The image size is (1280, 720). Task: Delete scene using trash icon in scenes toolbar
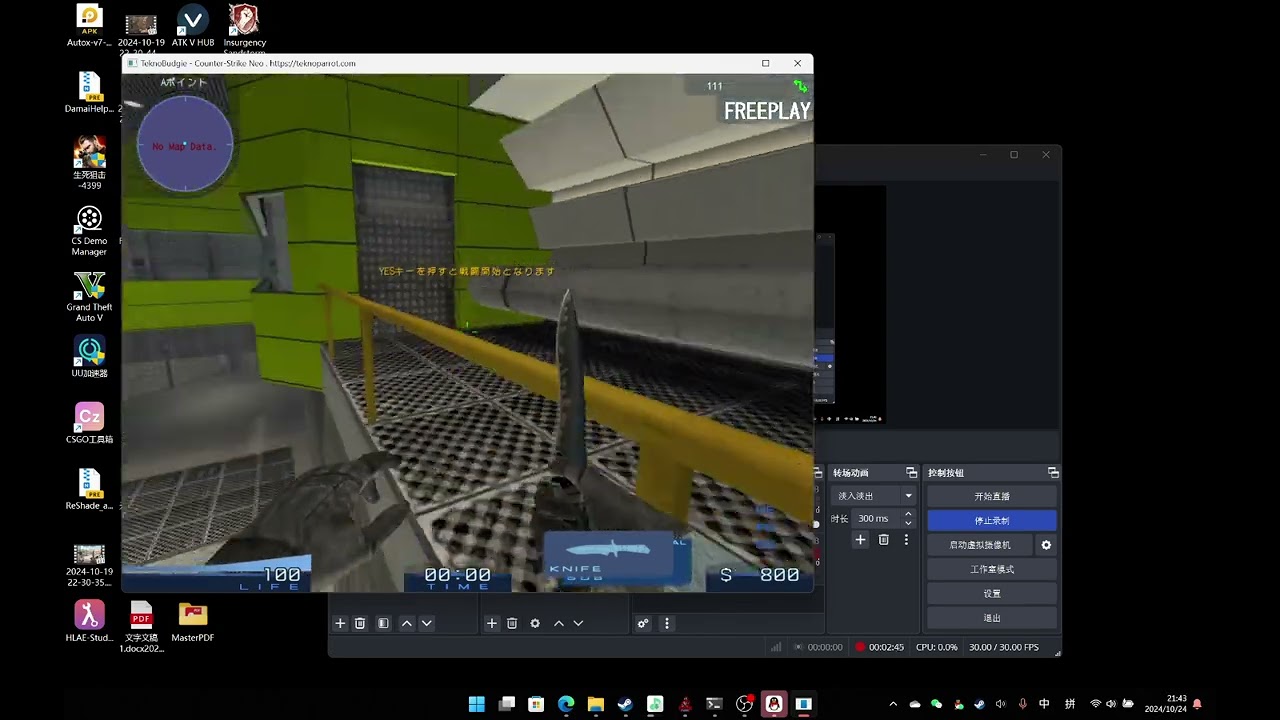[360, 623]
